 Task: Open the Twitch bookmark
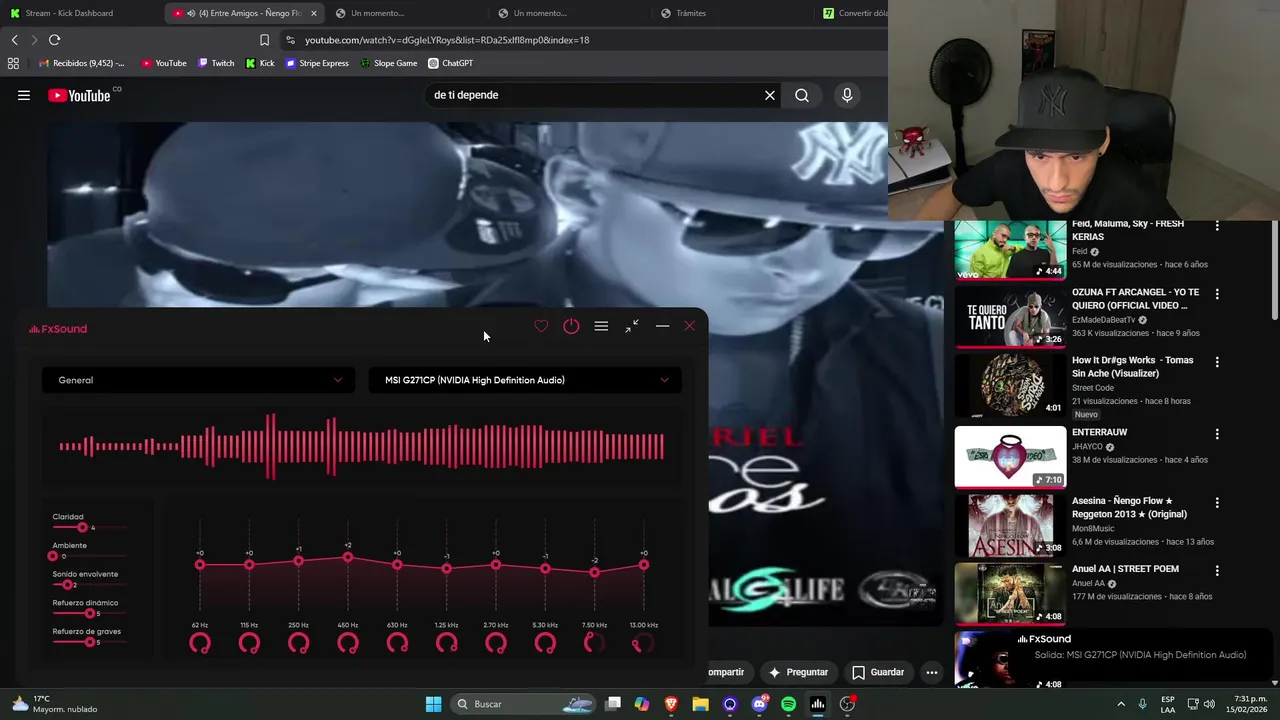pyautogui.click(x=215, y=63)
